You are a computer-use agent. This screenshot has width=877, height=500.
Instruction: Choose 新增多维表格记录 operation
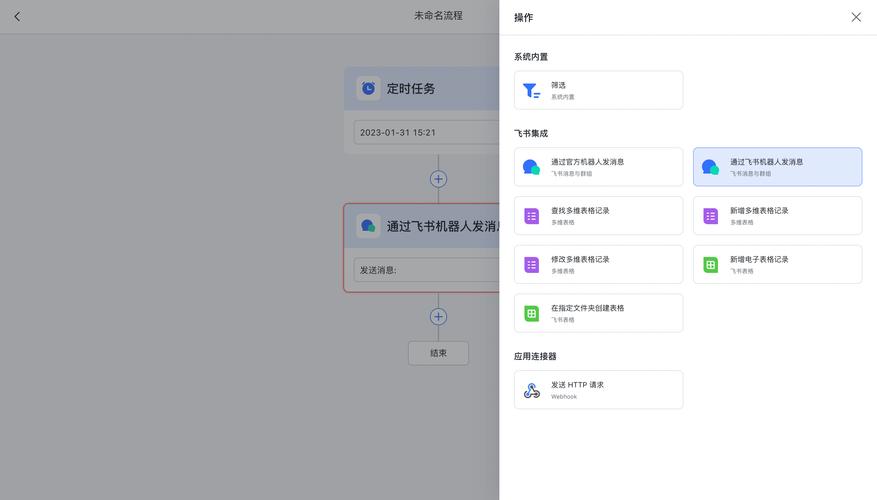pyautogui.click(x=777, y=215)
